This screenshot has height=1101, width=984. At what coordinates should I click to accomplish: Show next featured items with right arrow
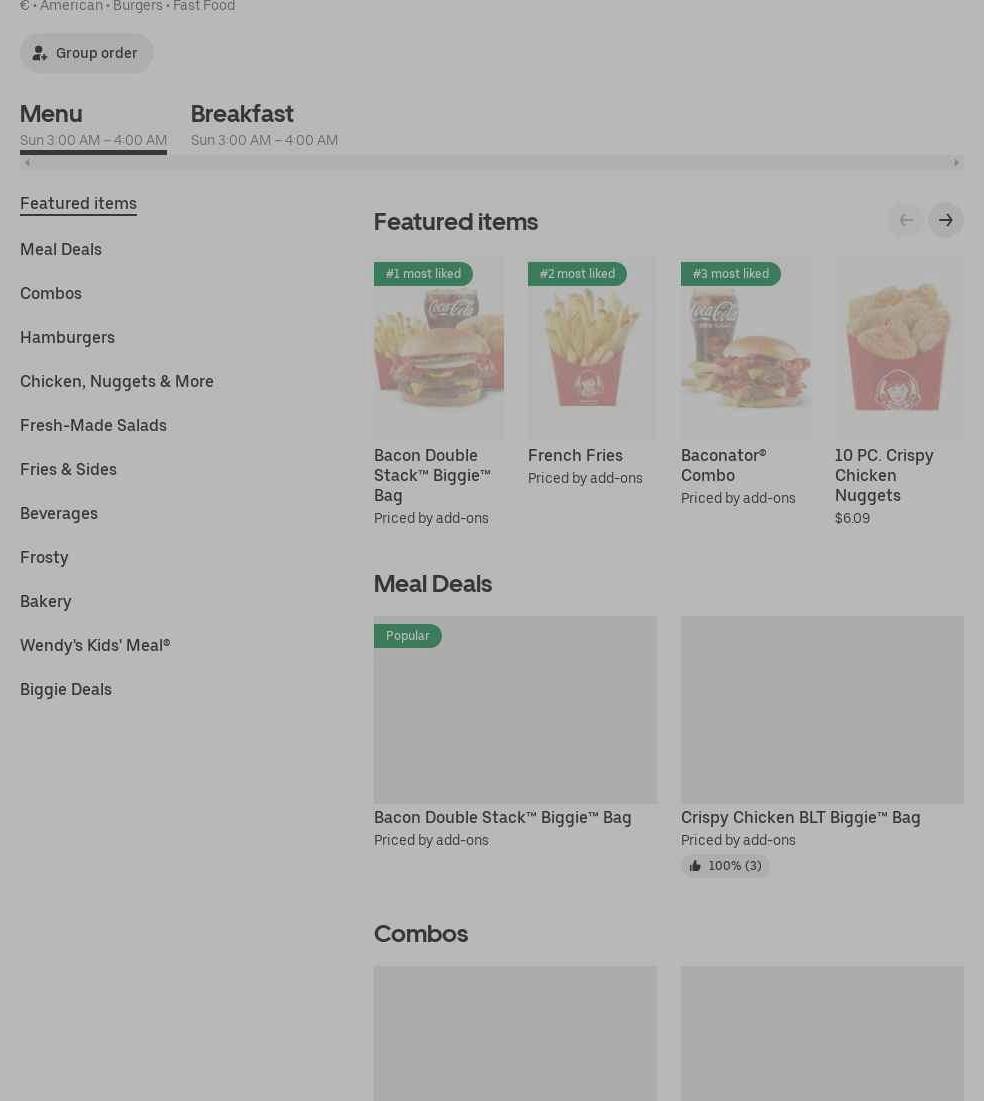(945, 220)
